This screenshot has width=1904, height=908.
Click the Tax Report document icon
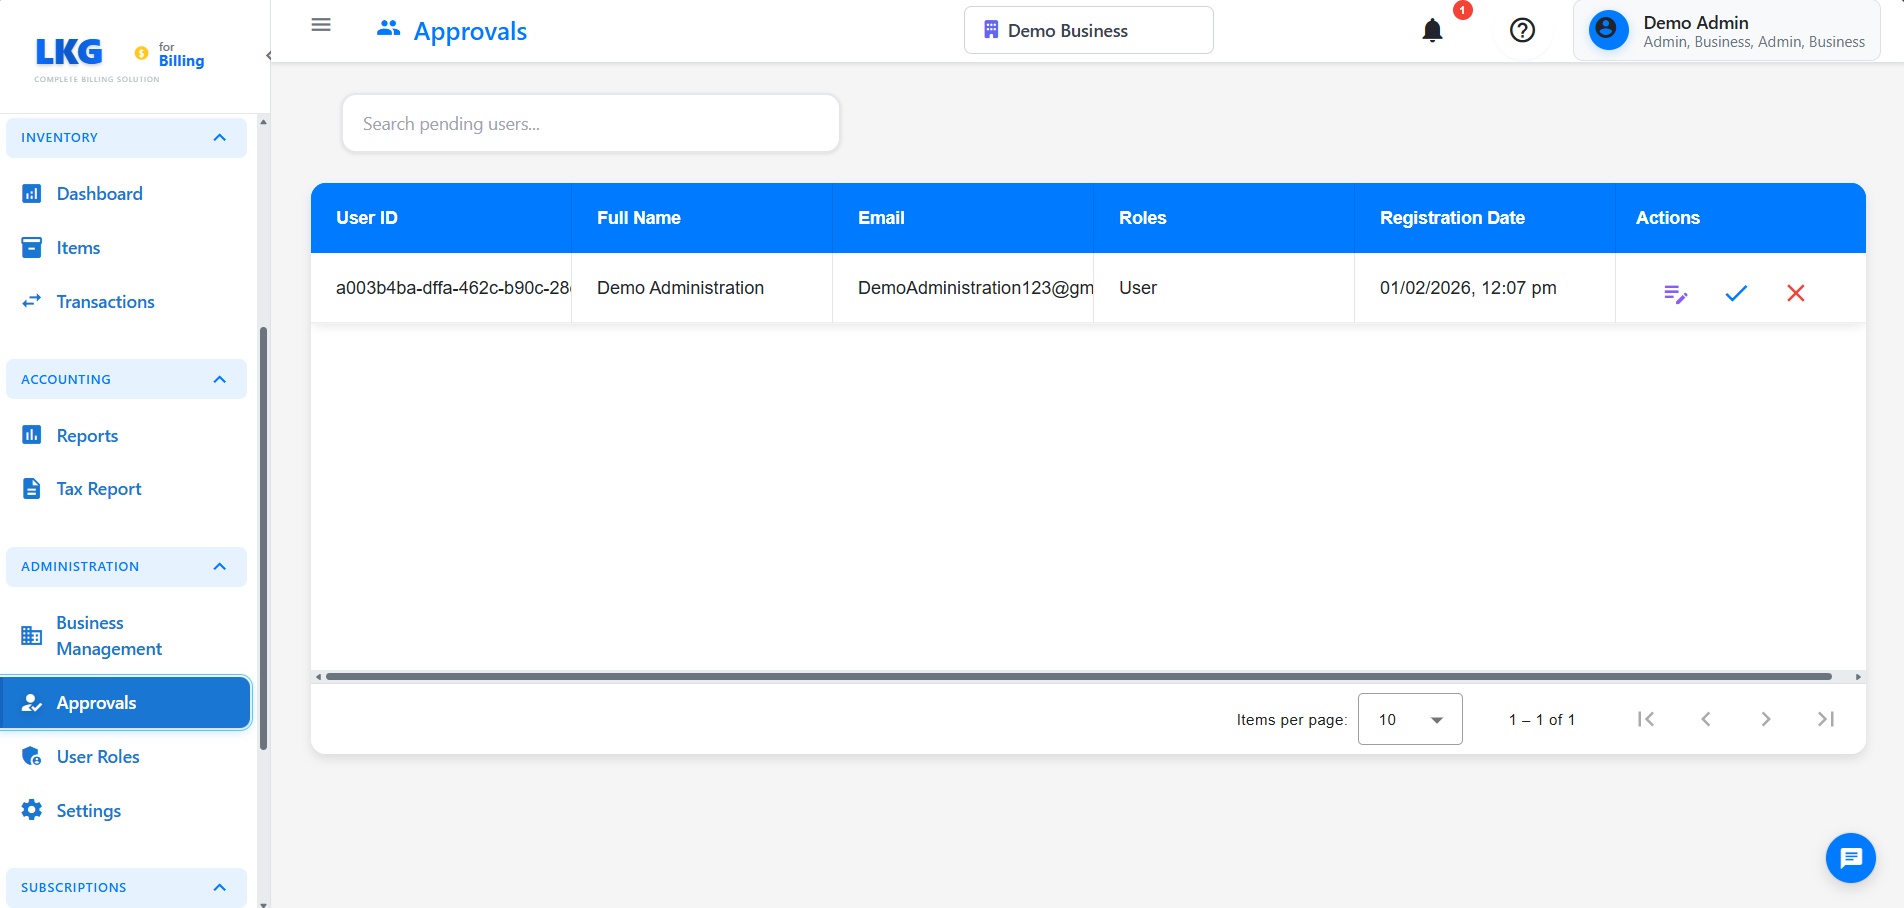coord(33,488)
